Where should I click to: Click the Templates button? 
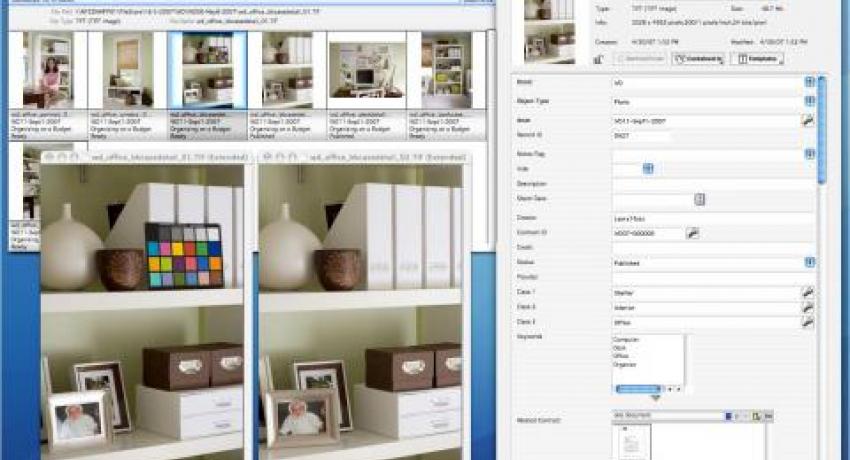click(757, 59)
